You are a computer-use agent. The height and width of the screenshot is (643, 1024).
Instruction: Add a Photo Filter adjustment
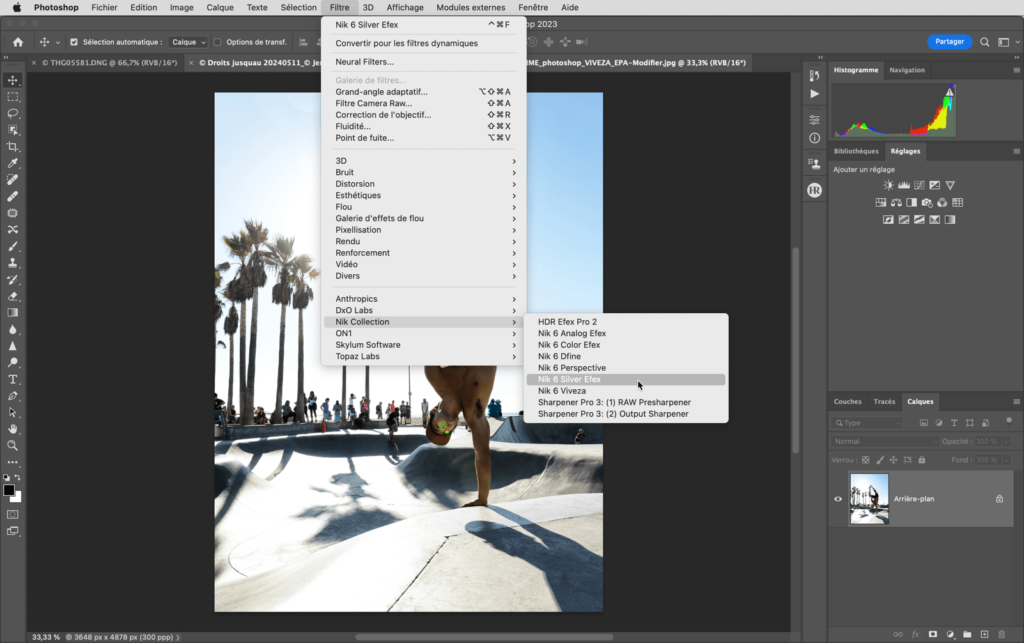point(927,202)
